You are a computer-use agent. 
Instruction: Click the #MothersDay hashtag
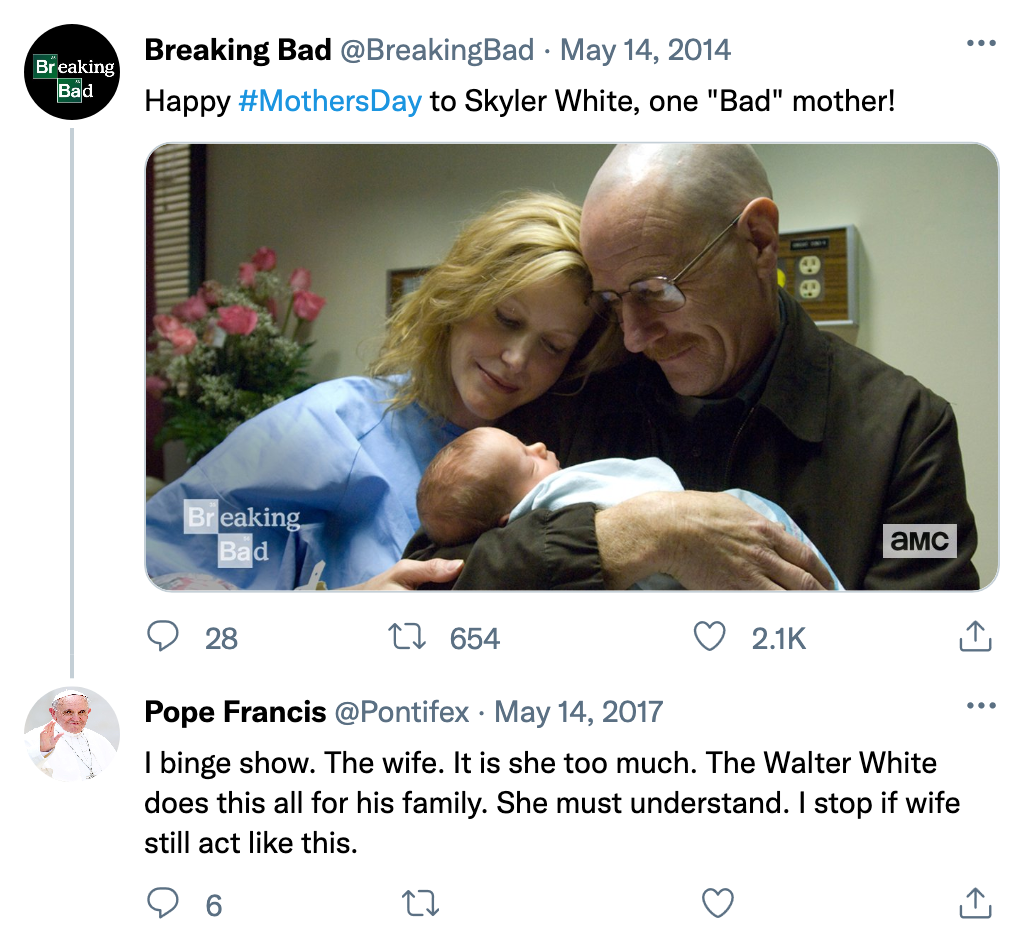point(330,101)
